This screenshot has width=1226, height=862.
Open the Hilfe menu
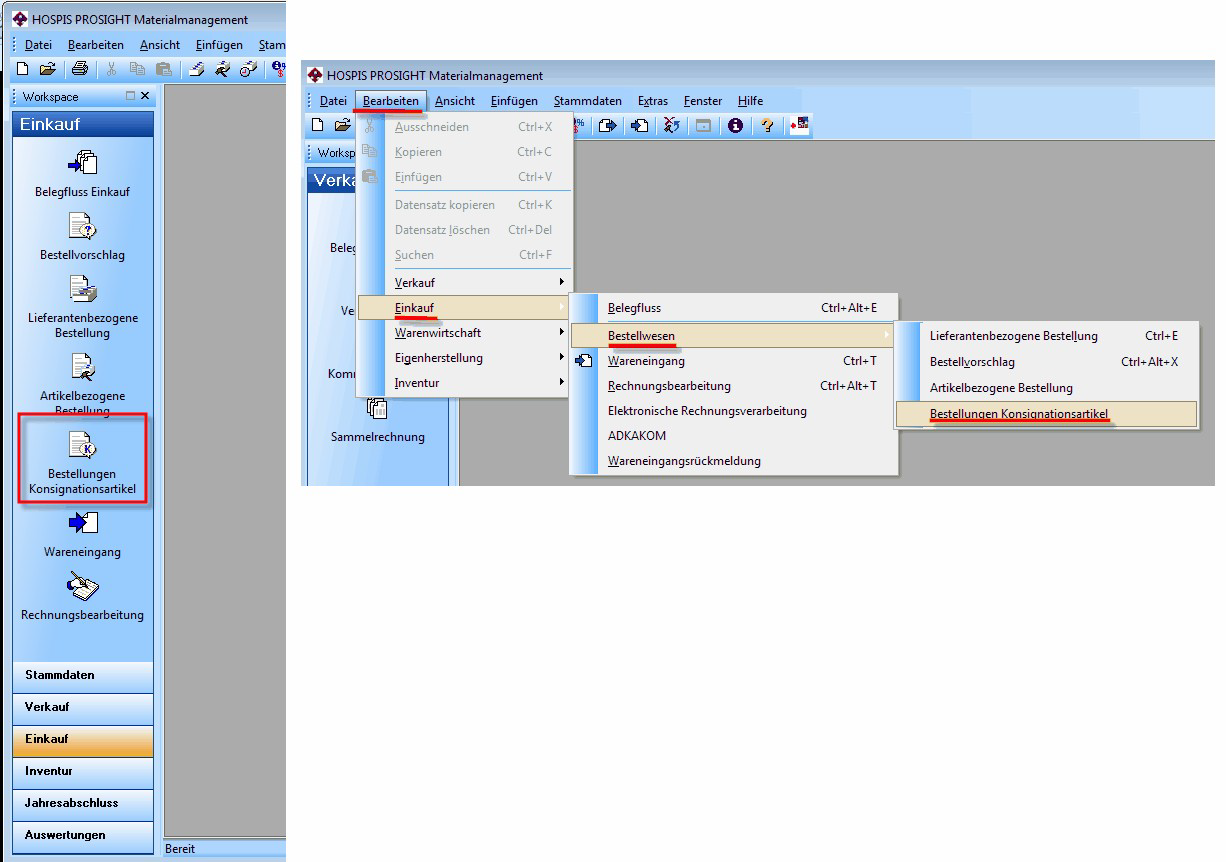point(750,101)
